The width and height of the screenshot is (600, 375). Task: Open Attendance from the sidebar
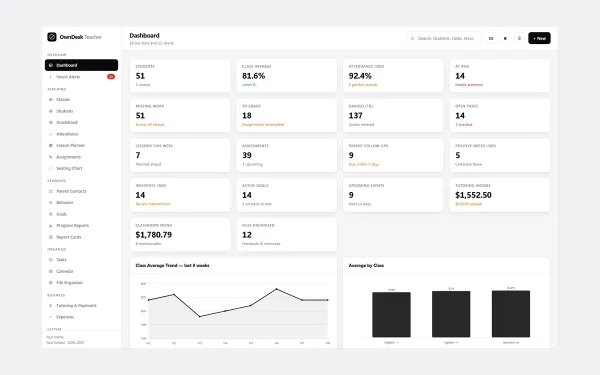(x=81, y=134)
